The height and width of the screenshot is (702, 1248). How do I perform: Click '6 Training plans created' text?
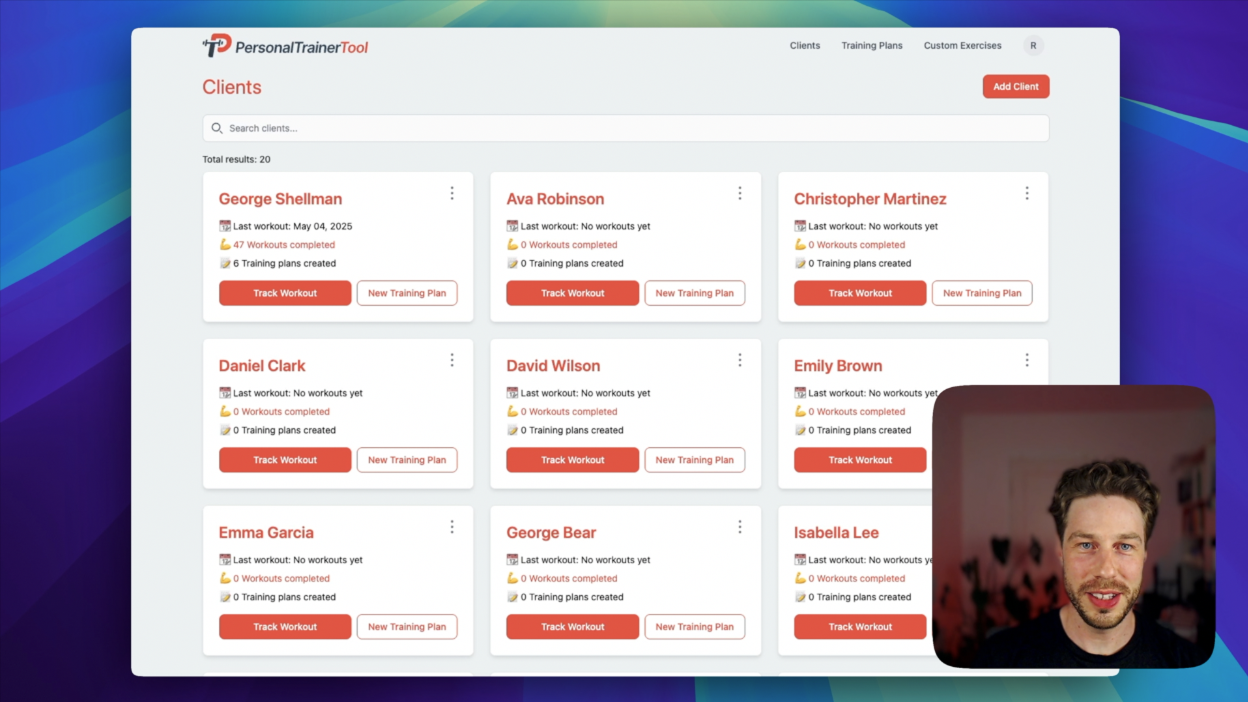(x=284, y=264)
